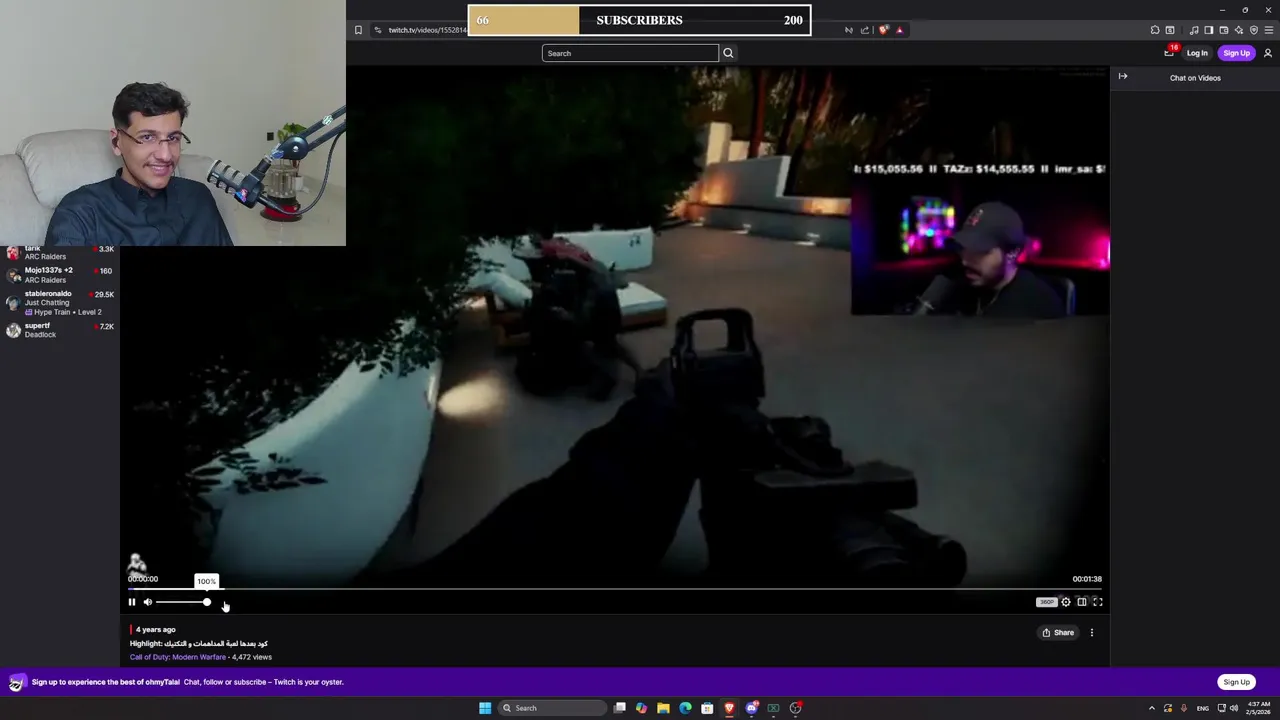
Task: Open the video settings gear
Action: [1066, 602]
